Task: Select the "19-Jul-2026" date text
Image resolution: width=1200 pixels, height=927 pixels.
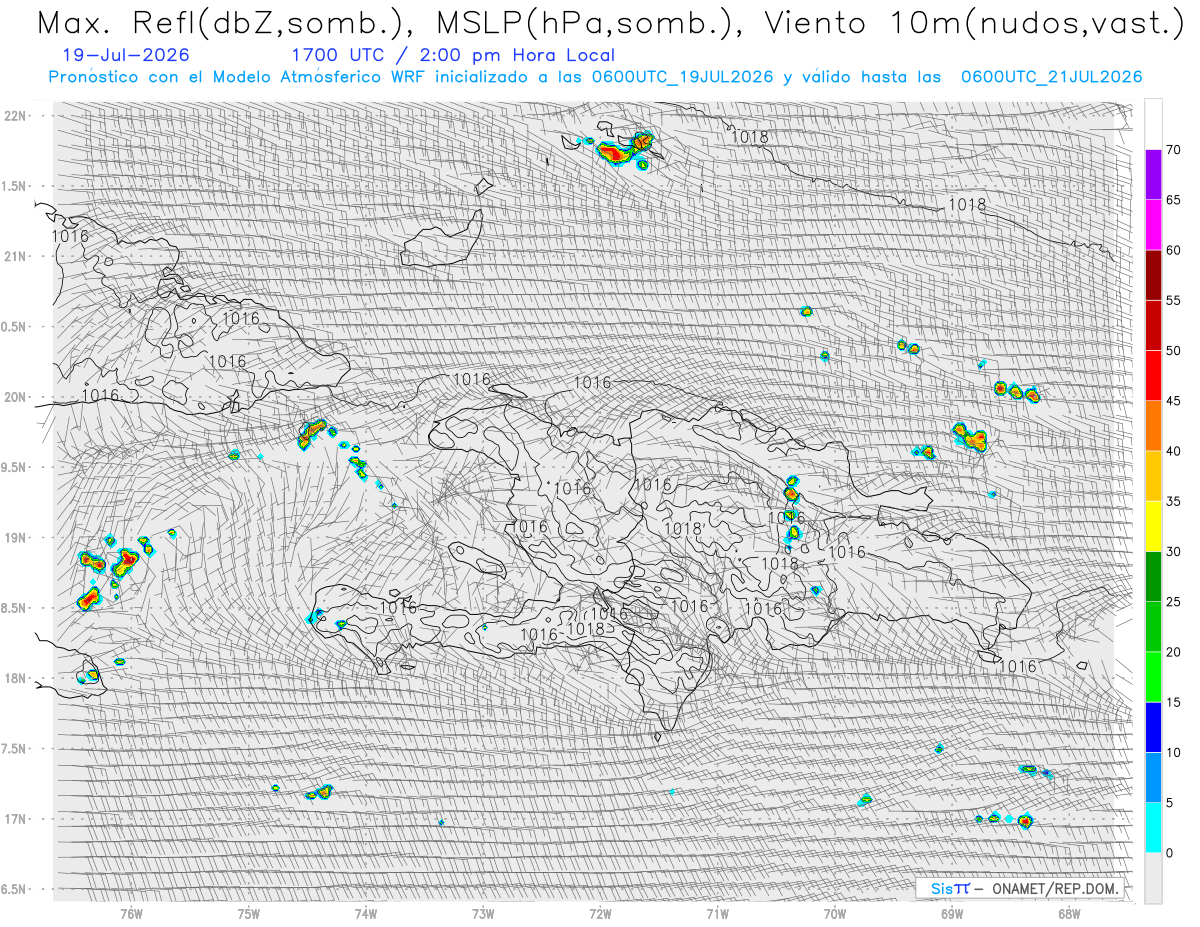Action: (125, 56)
